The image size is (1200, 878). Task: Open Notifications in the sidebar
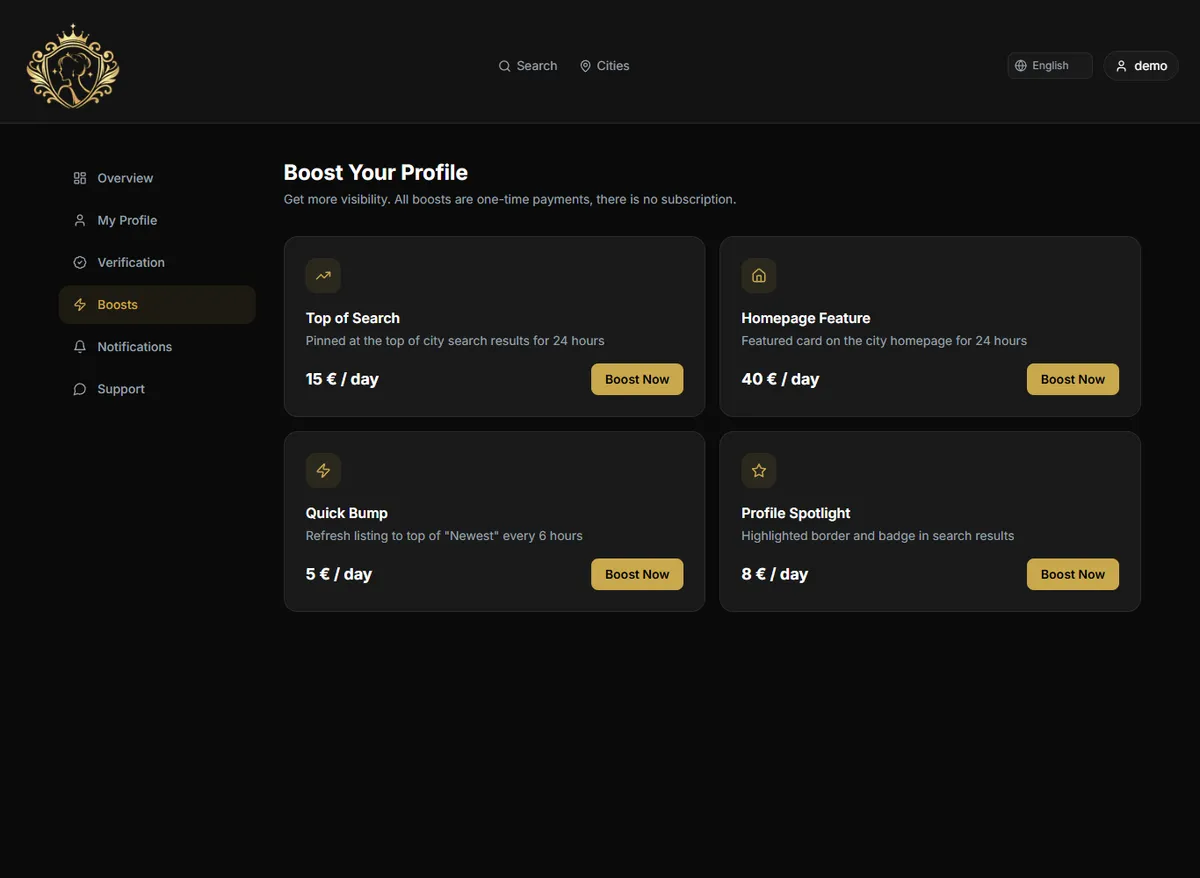point(157,347)
